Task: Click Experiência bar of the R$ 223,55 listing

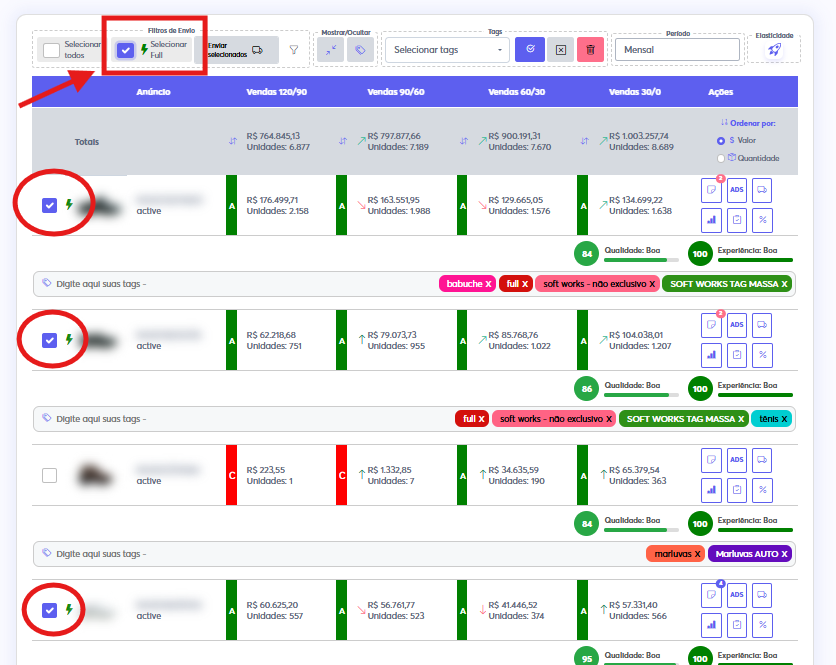Action: pos(755,530)
